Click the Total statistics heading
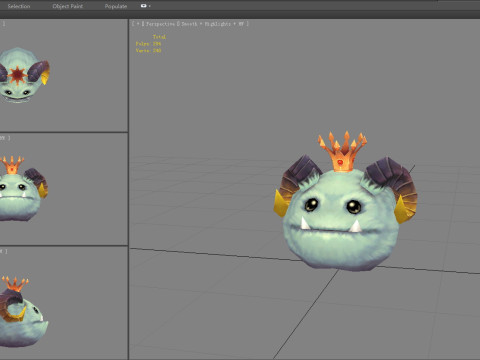The image size is (480, 360). pyautogui.click(x=159, y=37)
